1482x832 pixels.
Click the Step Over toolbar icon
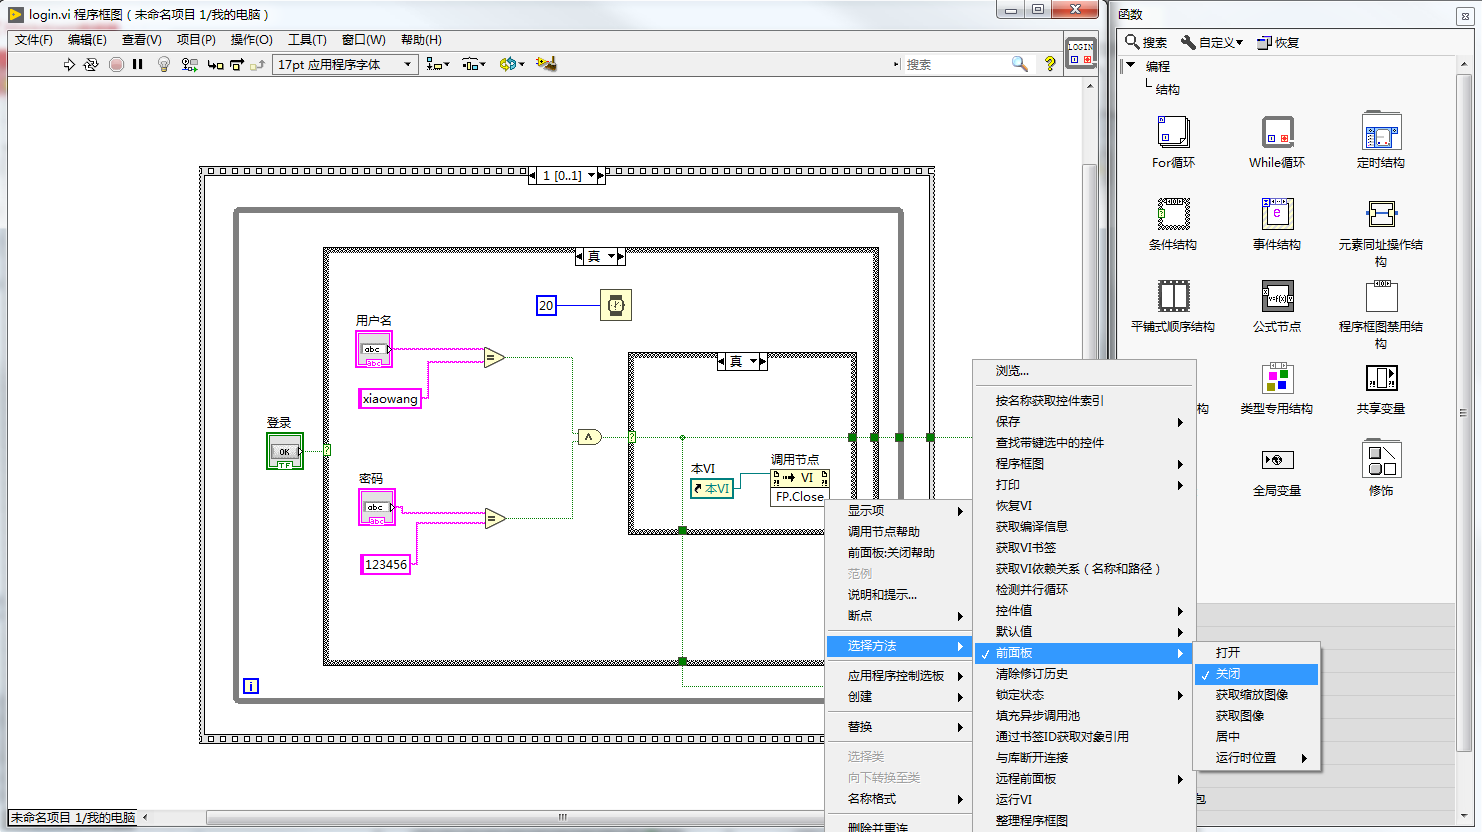(237, 64)
